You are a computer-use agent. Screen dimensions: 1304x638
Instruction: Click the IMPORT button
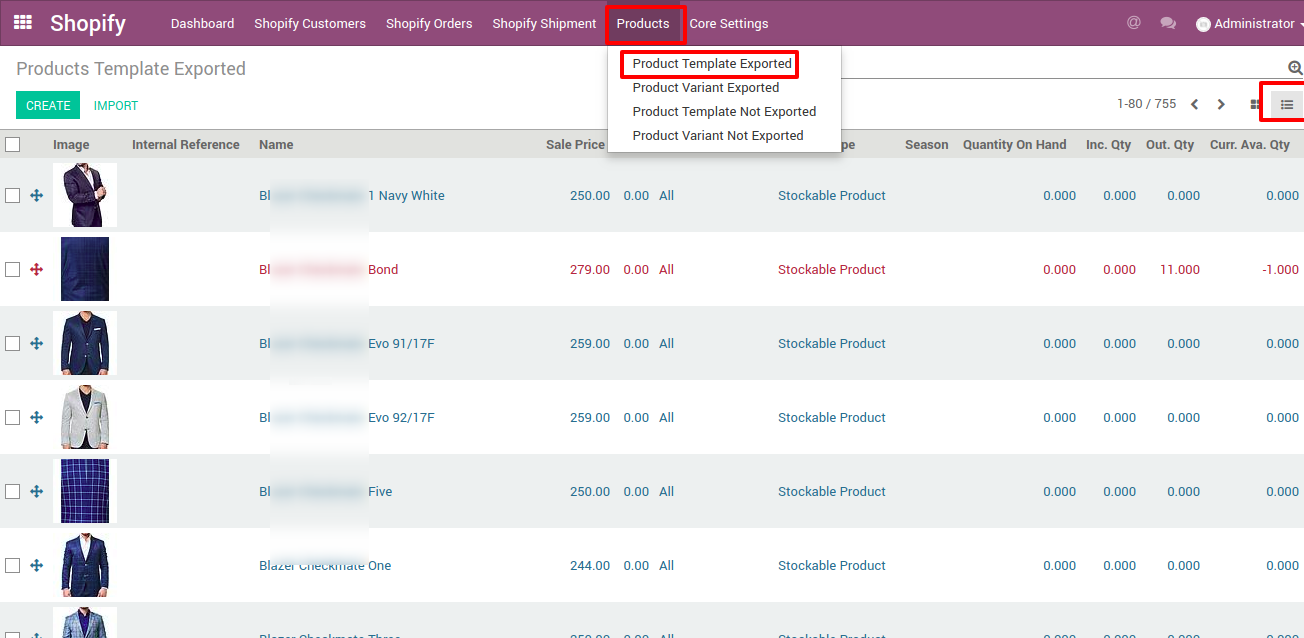[x=116, y=105]
